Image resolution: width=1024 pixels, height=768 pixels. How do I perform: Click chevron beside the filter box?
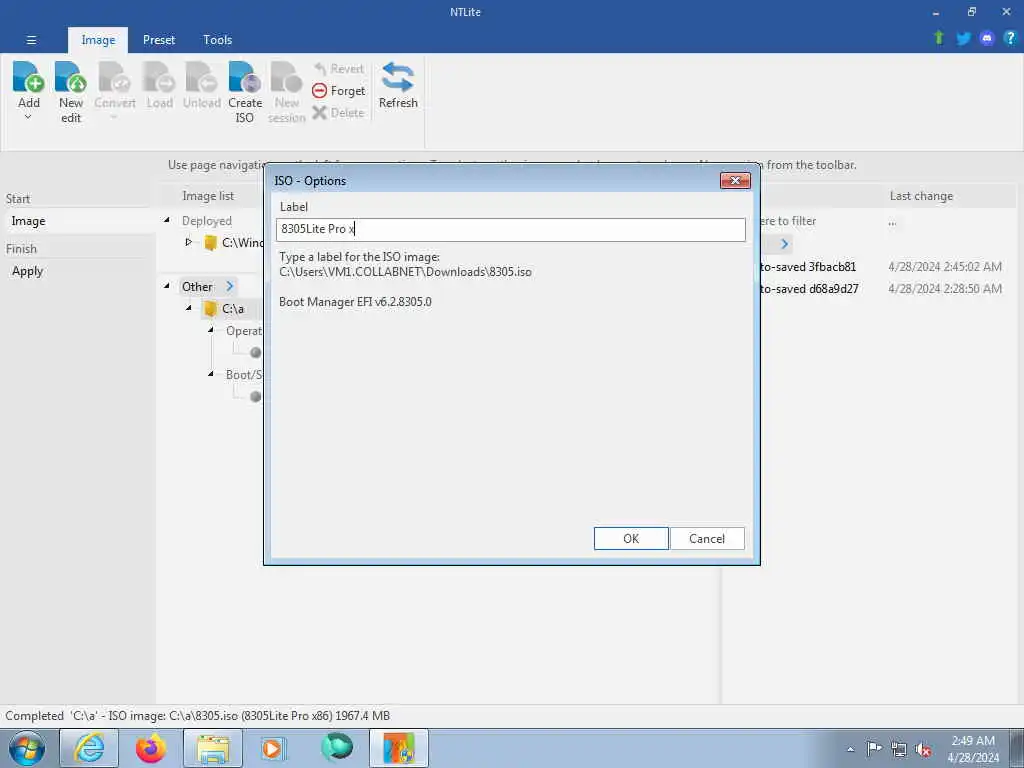784,244
